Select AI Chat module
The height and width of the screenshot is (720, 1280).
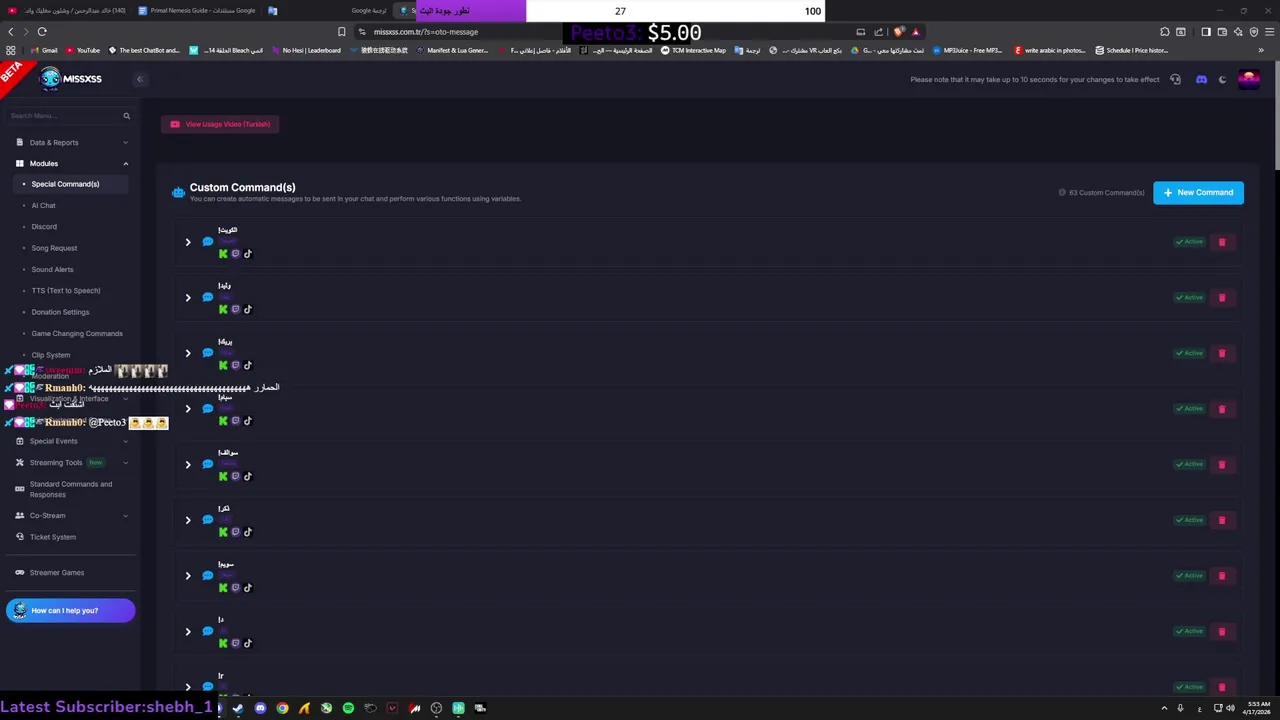coord(43,206)
